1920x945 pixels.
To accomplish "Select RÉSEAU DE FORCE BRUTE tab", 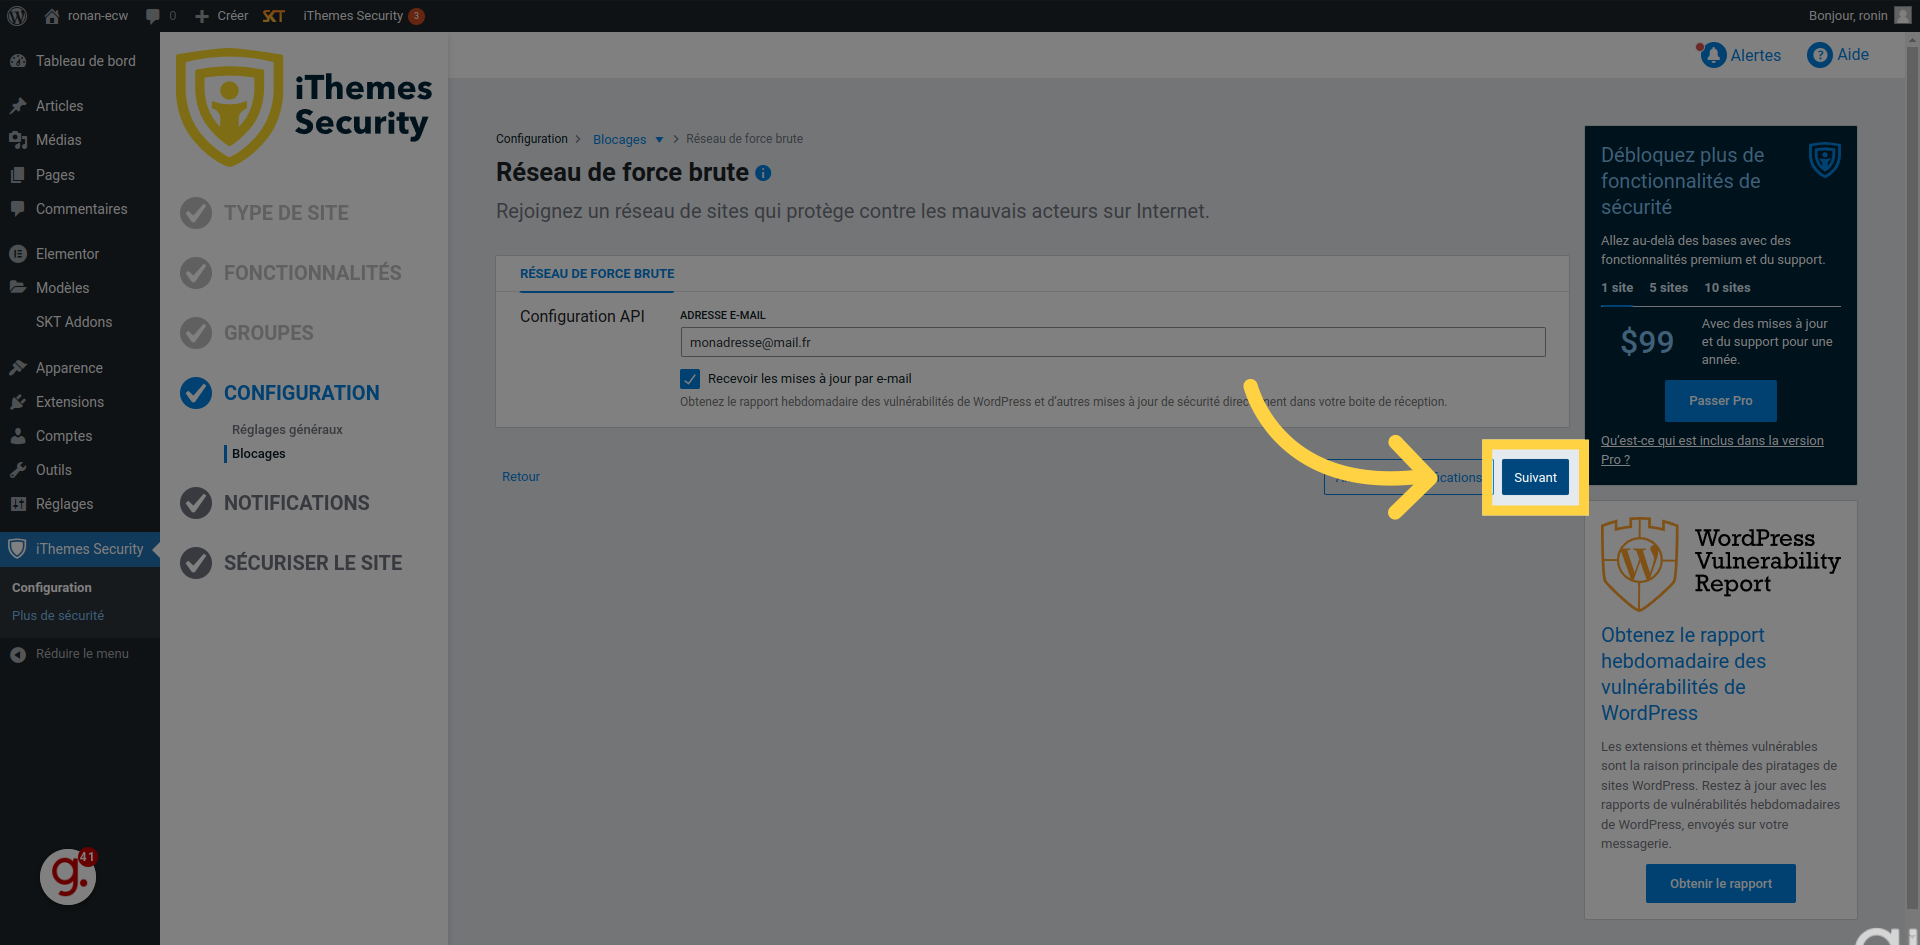I will [x=597, y=274].
